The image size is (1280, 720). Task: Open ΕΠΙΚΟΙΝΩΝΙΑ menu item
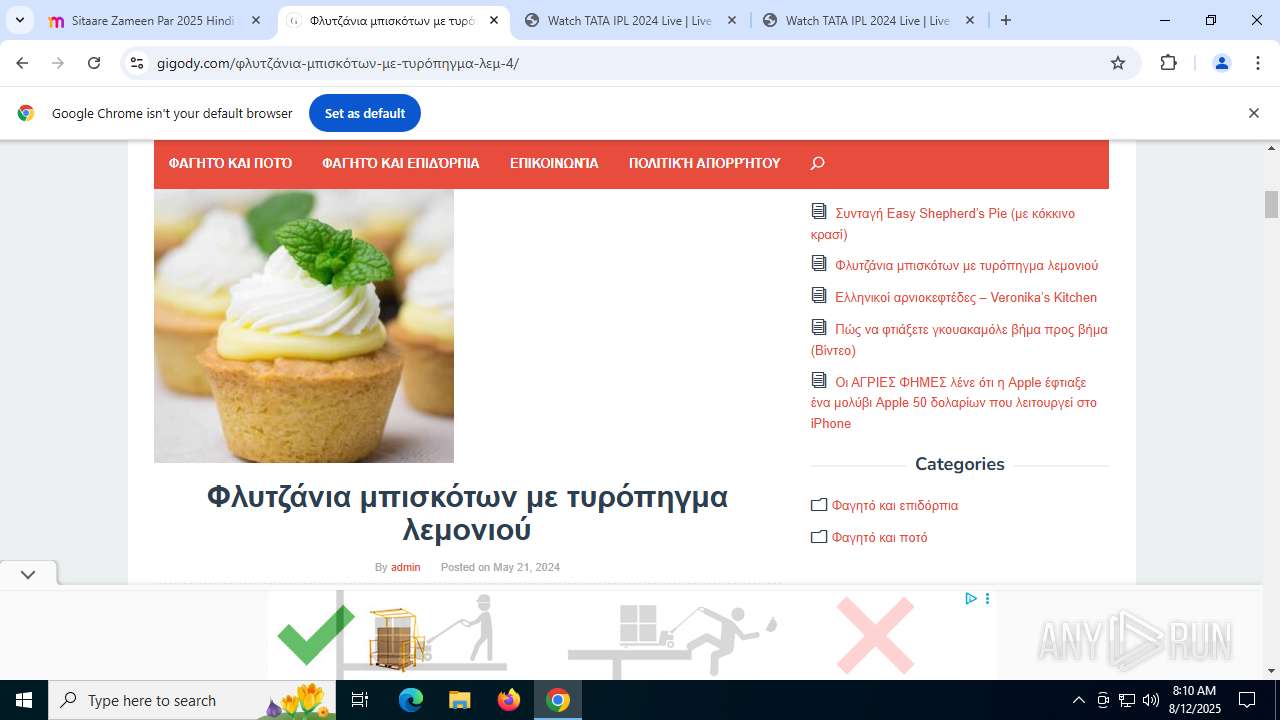[554, 163]
